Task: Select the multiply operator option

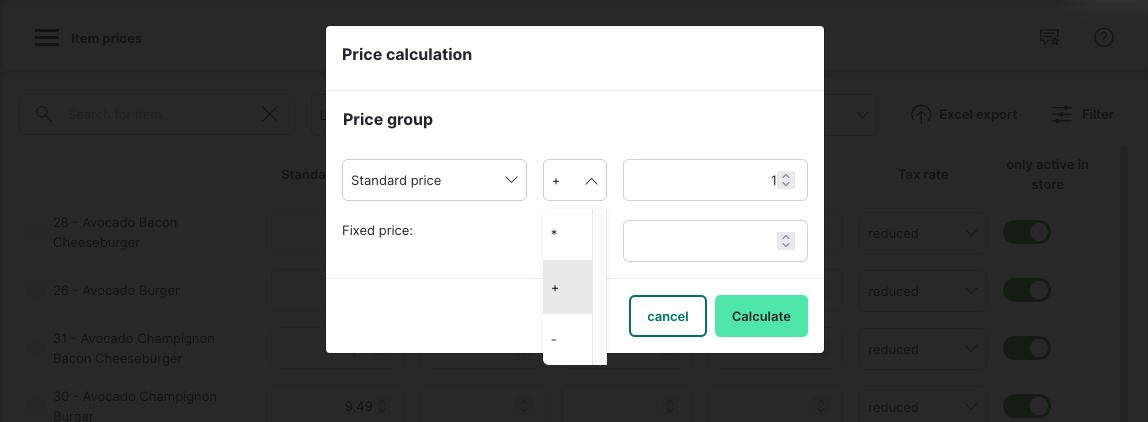Action: [x=567, y=233]
